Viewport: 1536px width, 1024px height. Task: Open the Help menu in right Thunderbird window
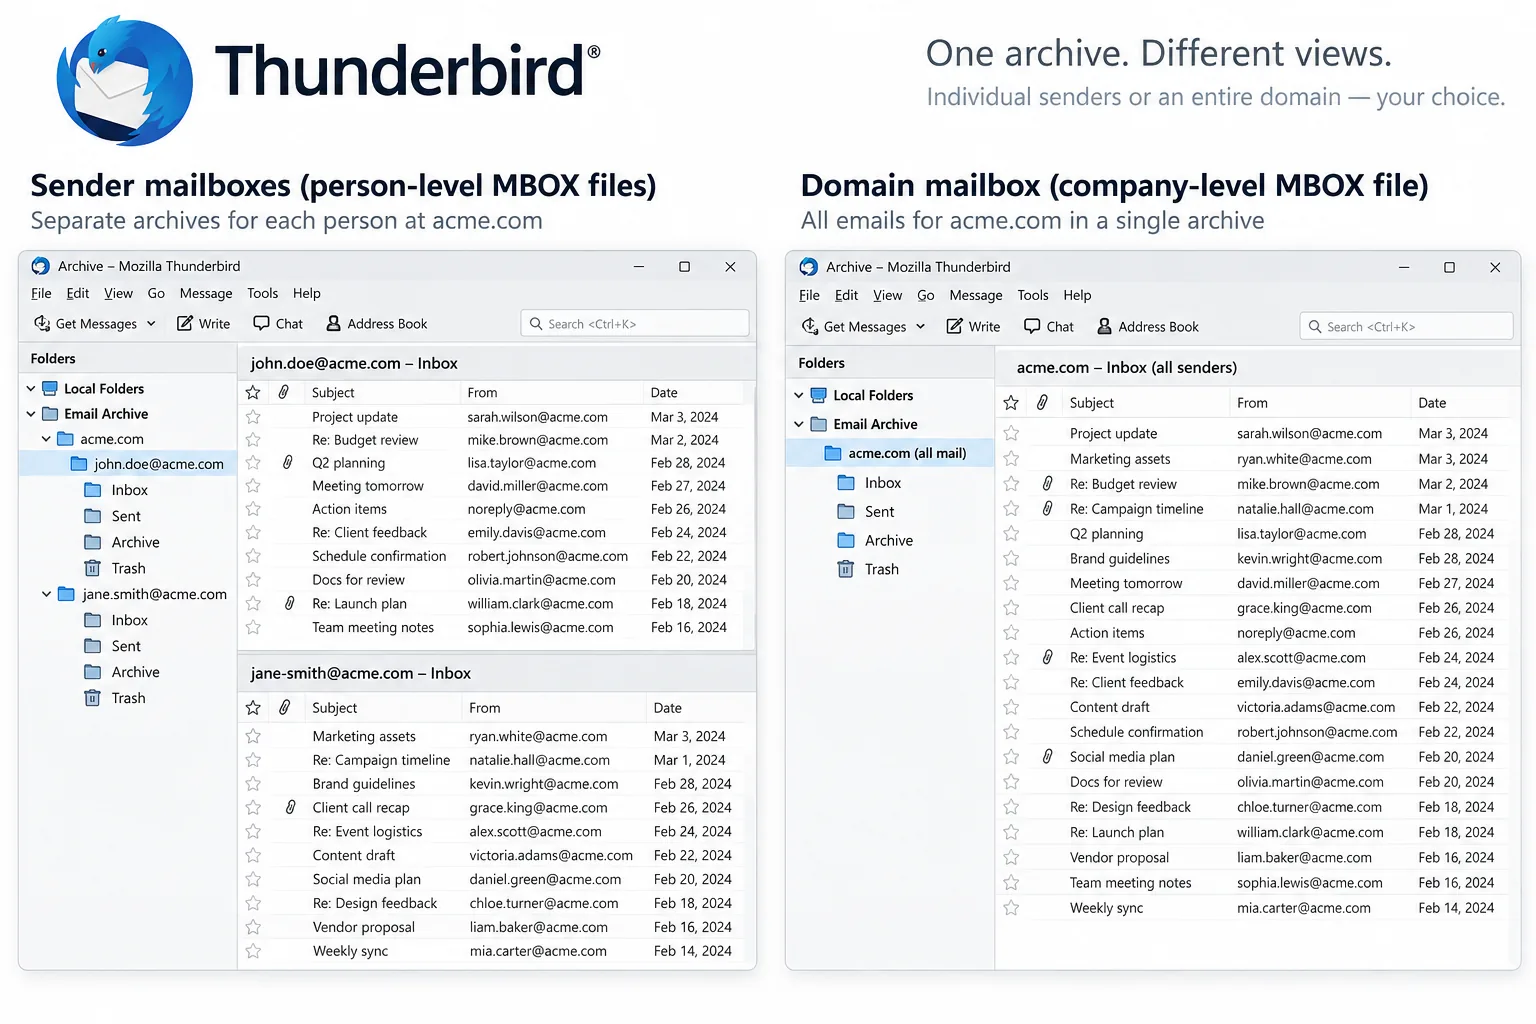click(1077, 295)
